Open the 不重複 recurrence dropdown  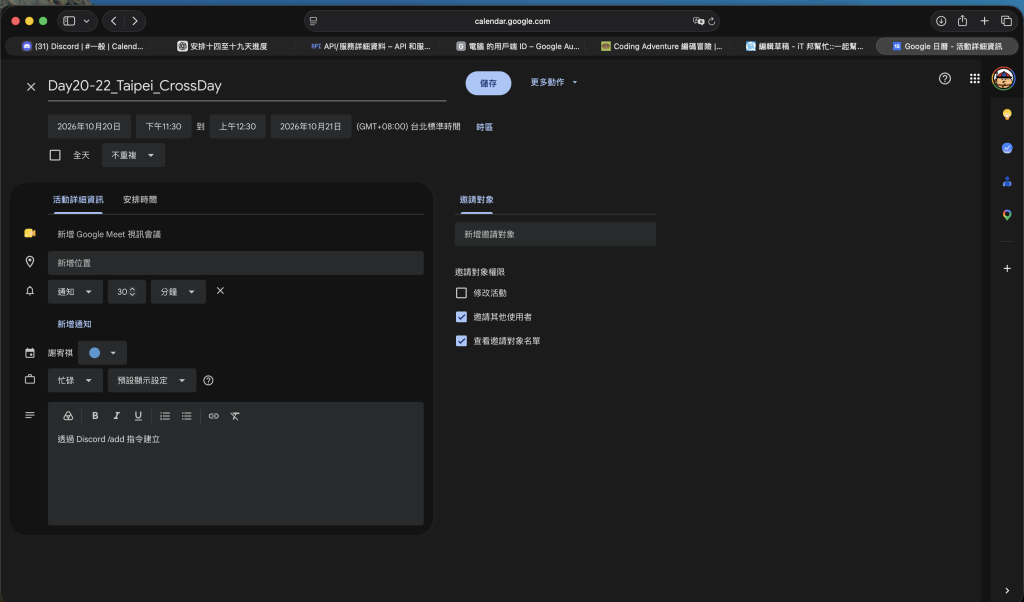[x=133, y=155]
